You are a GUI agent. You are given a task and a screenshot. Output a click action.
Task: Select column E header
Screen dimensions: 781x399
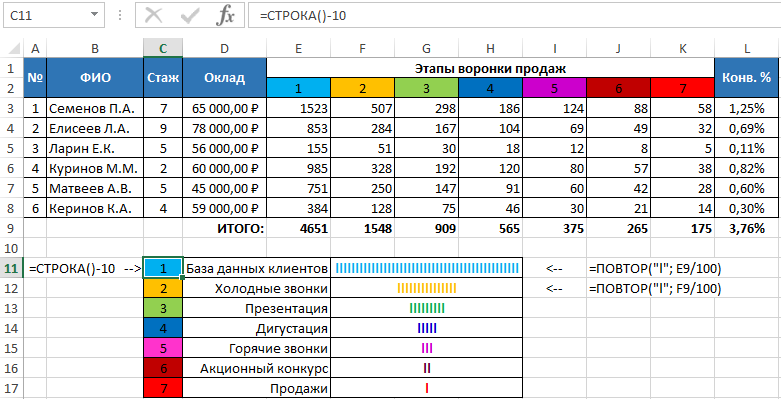pos(298,48)
